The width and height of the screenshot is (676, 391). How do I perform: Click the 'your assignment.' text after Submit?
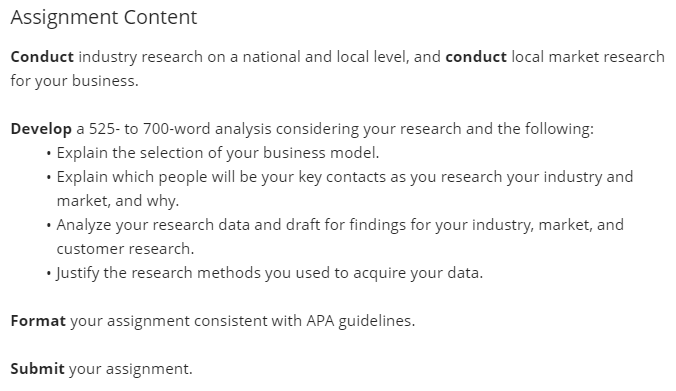(131, 369)
